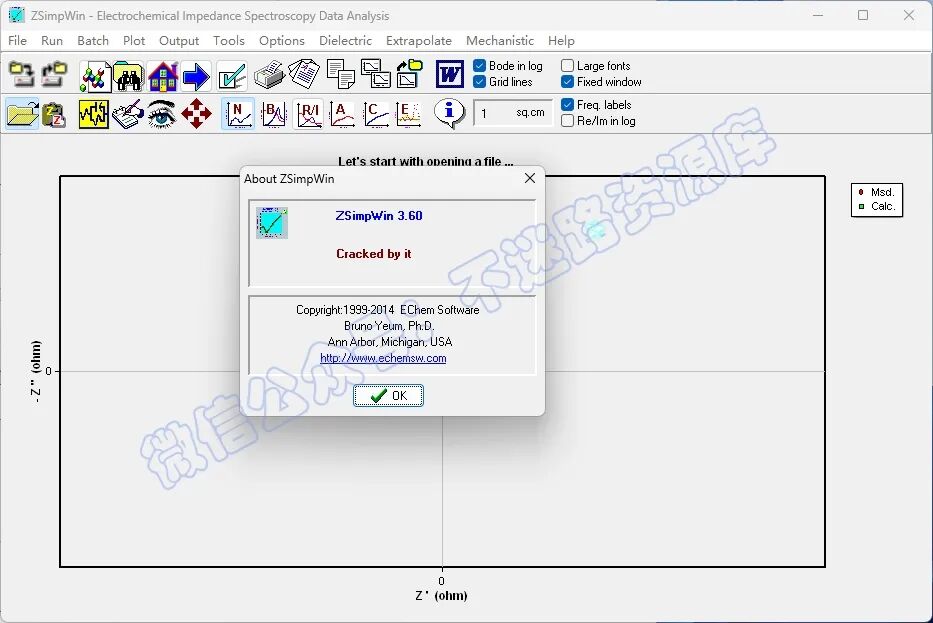Image resolution: width=933 pixels, height=623 pixels.
Task: Enable the Large fonts checkbox
Action: click(x=568, y=66)
